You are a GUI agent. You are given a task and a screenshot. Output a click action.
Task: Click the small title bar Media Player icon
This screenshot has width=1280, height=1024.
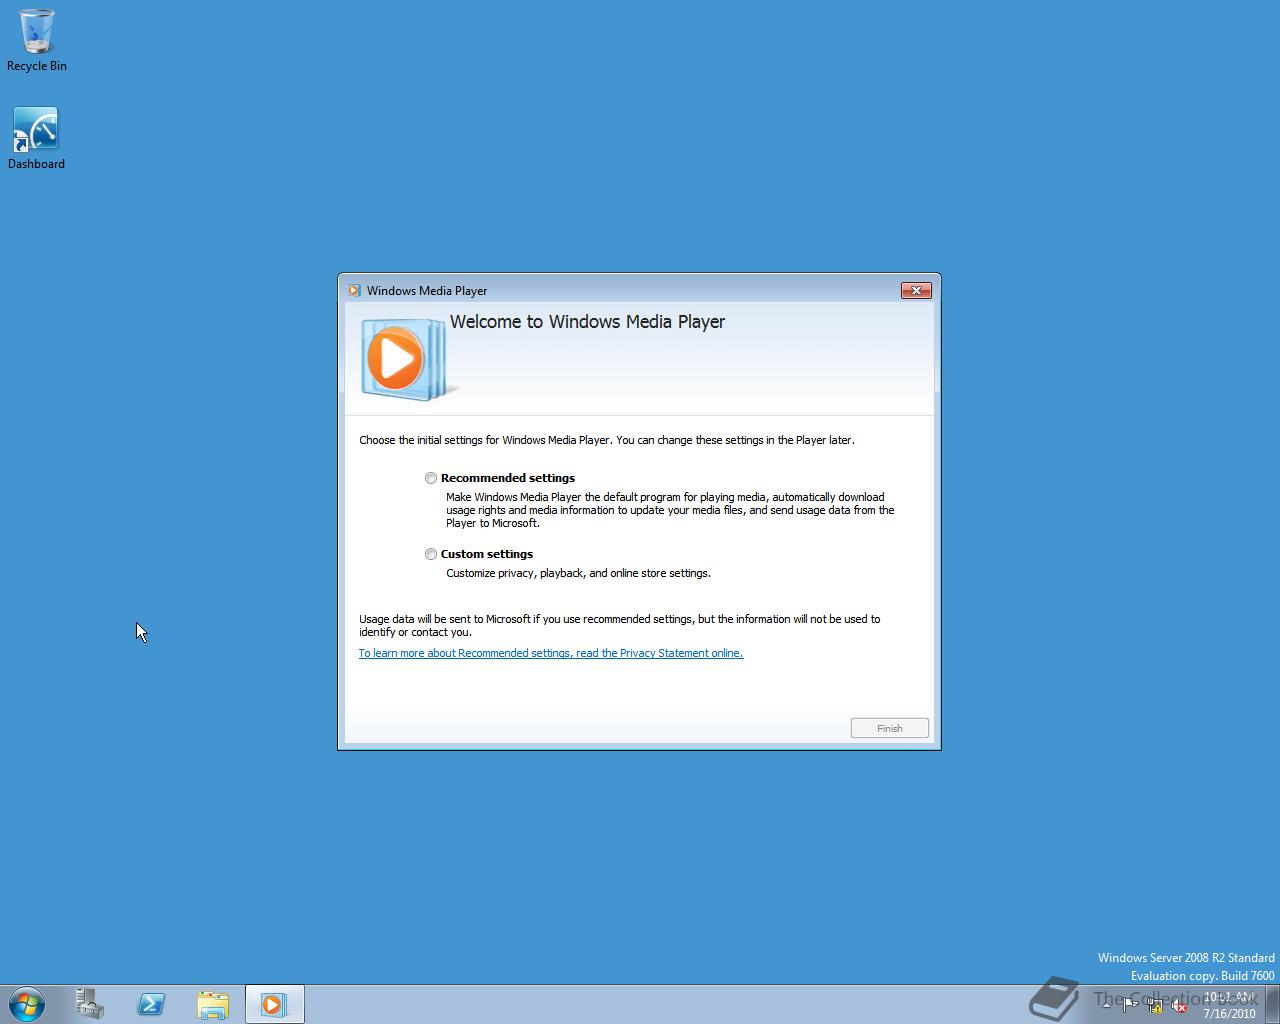354,291
